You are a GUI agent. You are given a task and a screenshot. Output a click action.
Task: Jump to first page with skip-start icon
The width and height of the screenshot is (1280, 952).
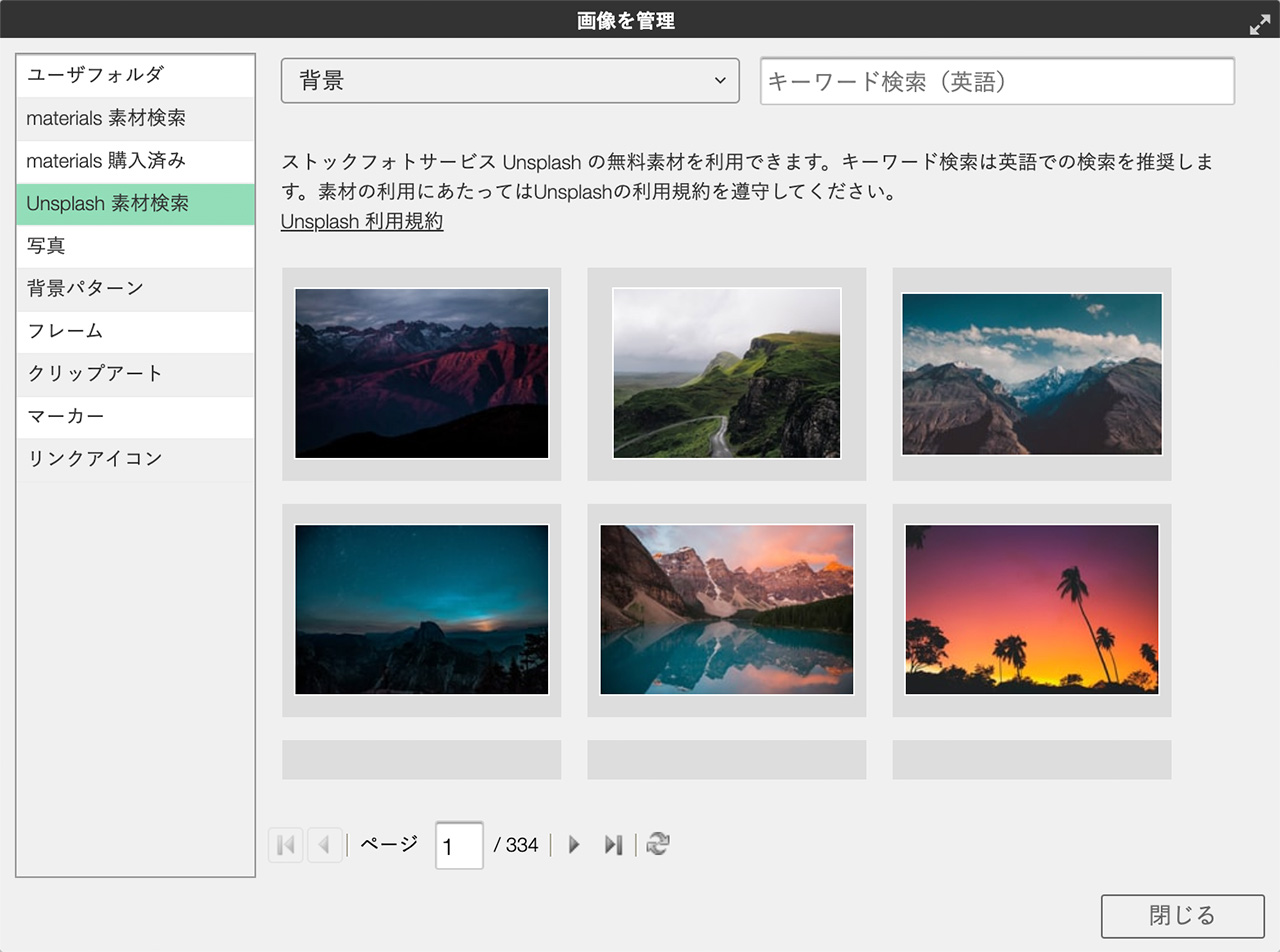click(285, 845)
